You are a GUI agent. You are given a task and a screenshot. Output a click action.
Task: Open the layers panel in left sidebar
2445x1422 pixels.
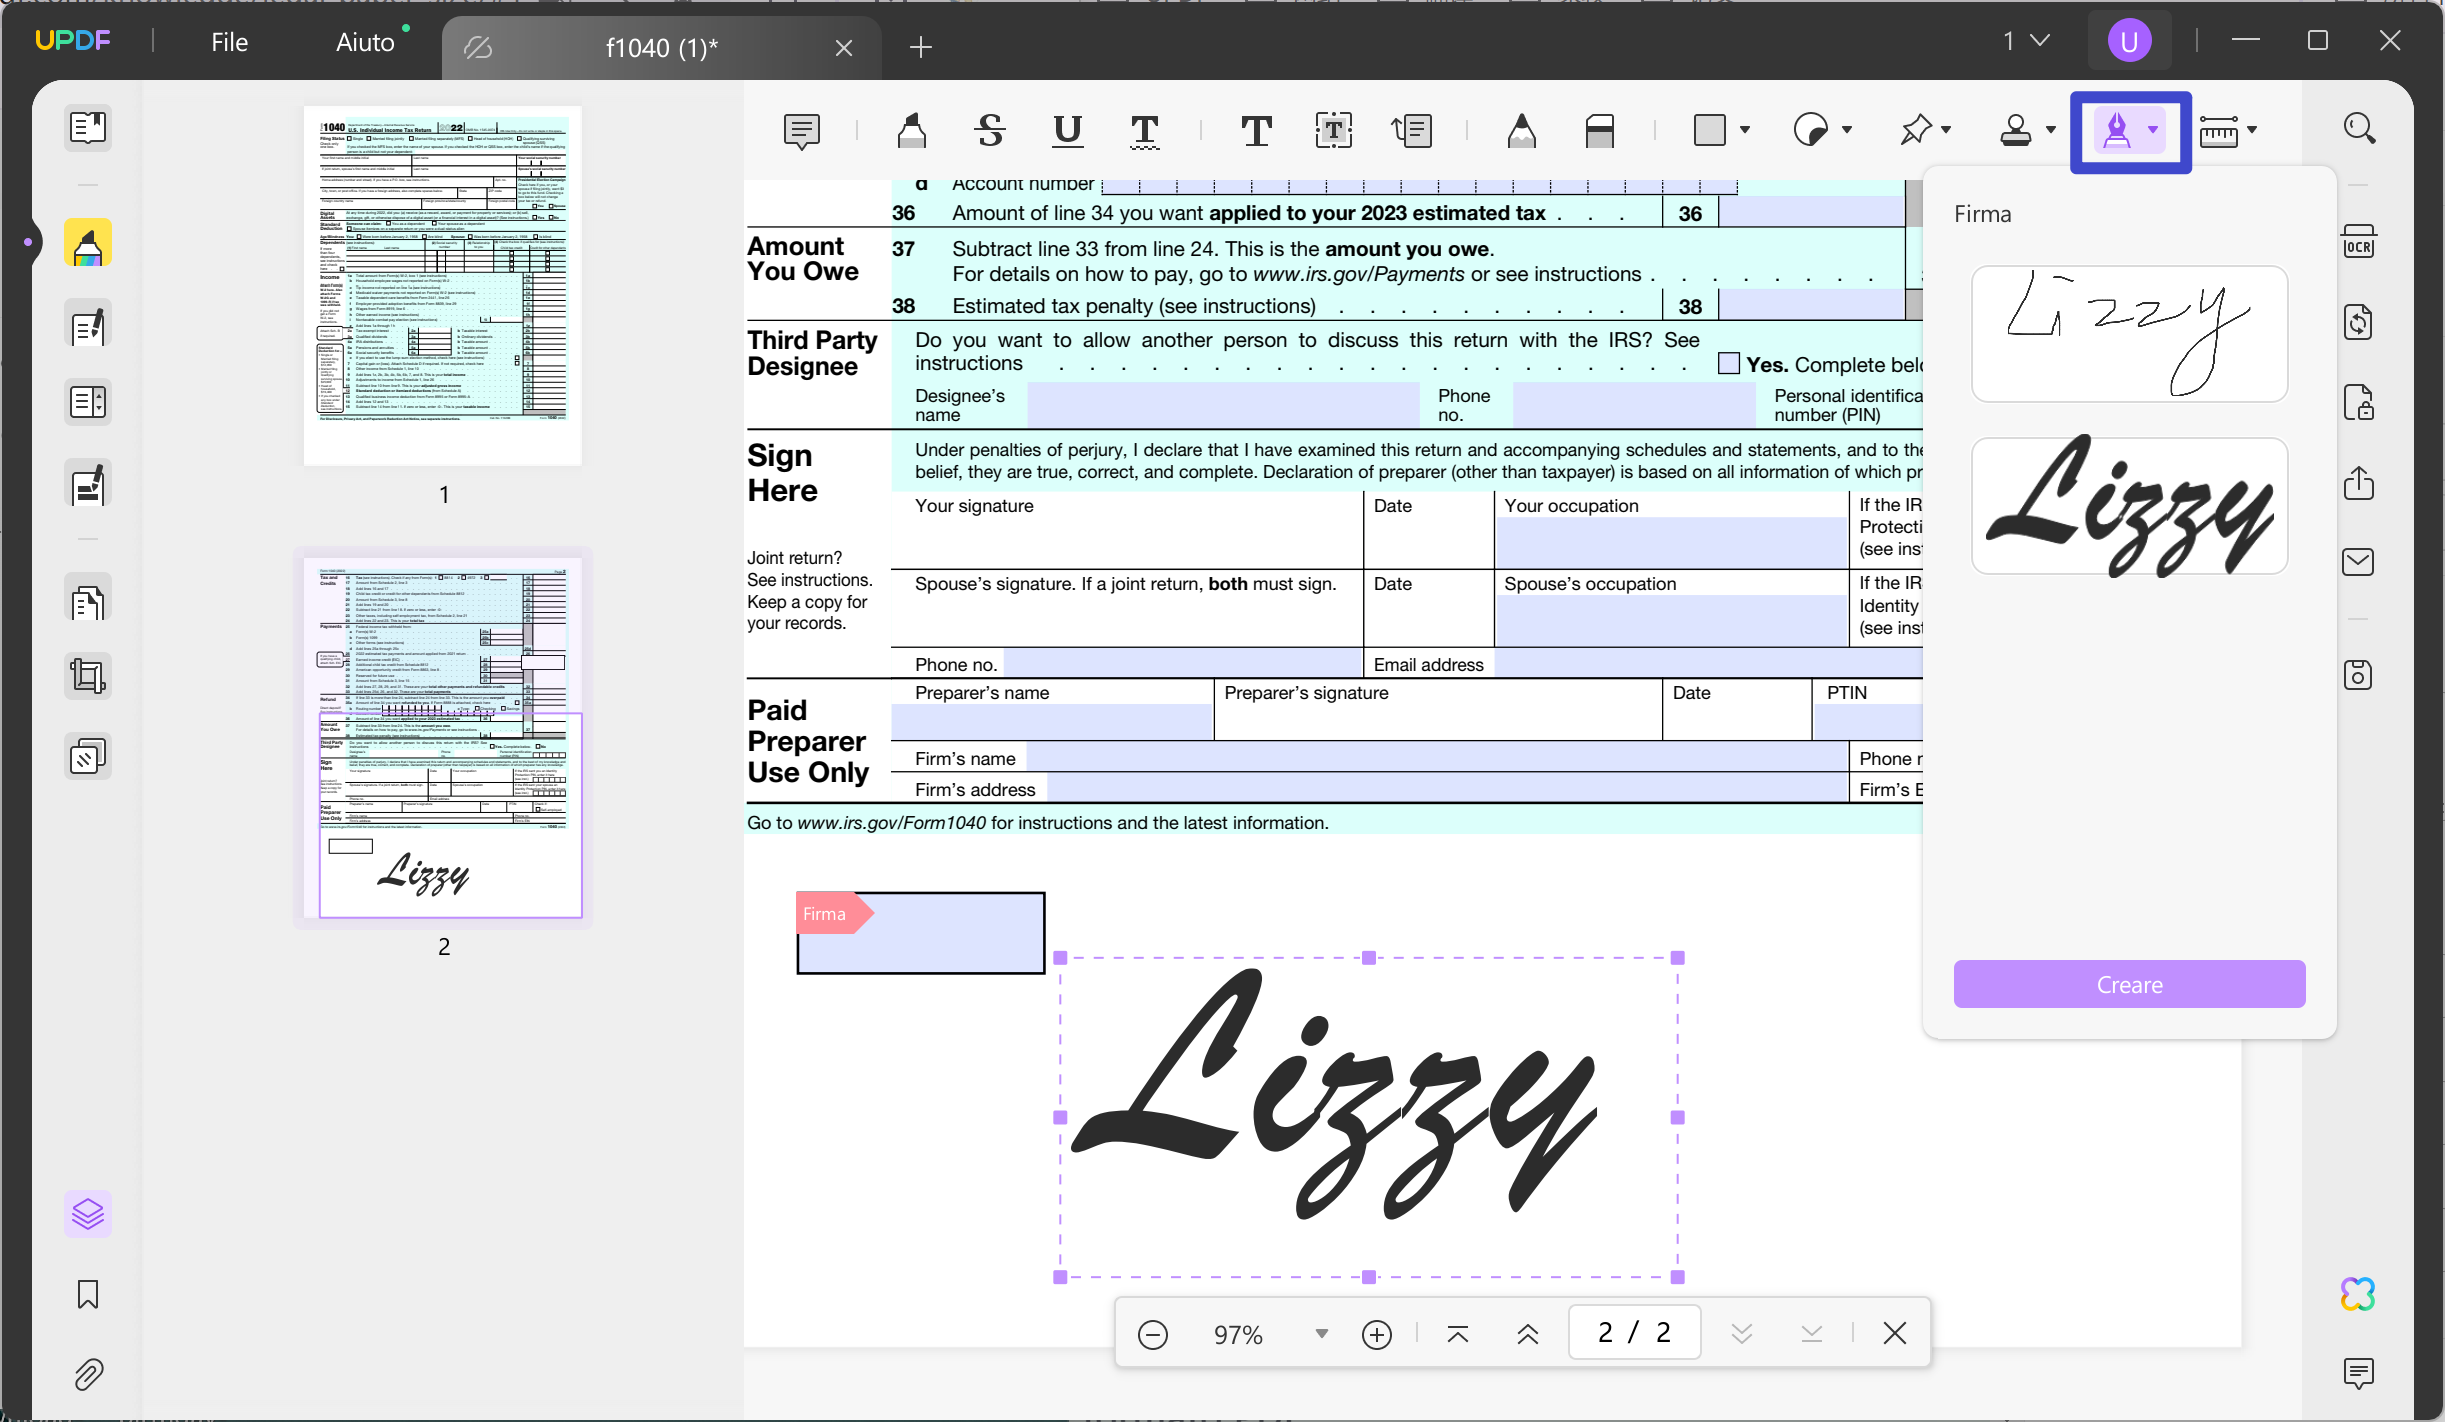pyautogui.click(x=88, y=1214)
